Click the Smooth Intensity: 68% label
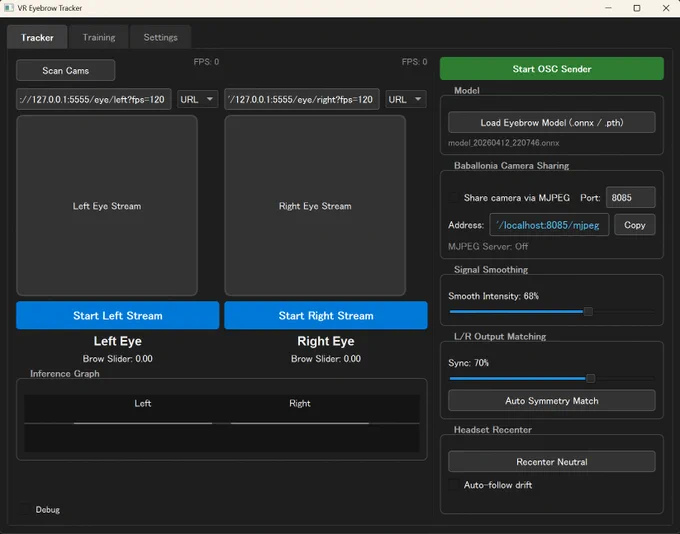 click(x=494, y=296)
